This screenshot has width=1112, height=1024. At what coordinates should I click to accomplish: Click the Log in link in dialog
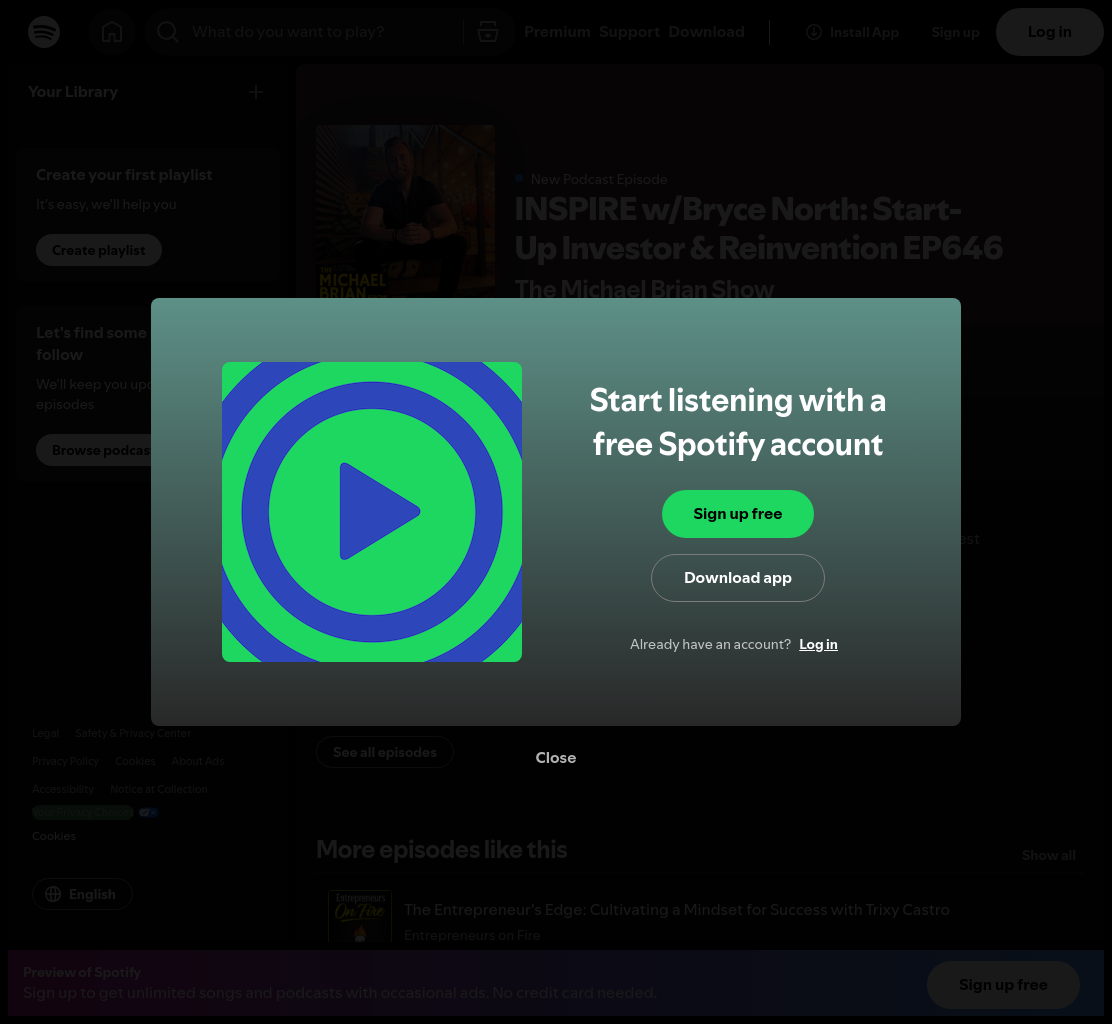[818, 644]
